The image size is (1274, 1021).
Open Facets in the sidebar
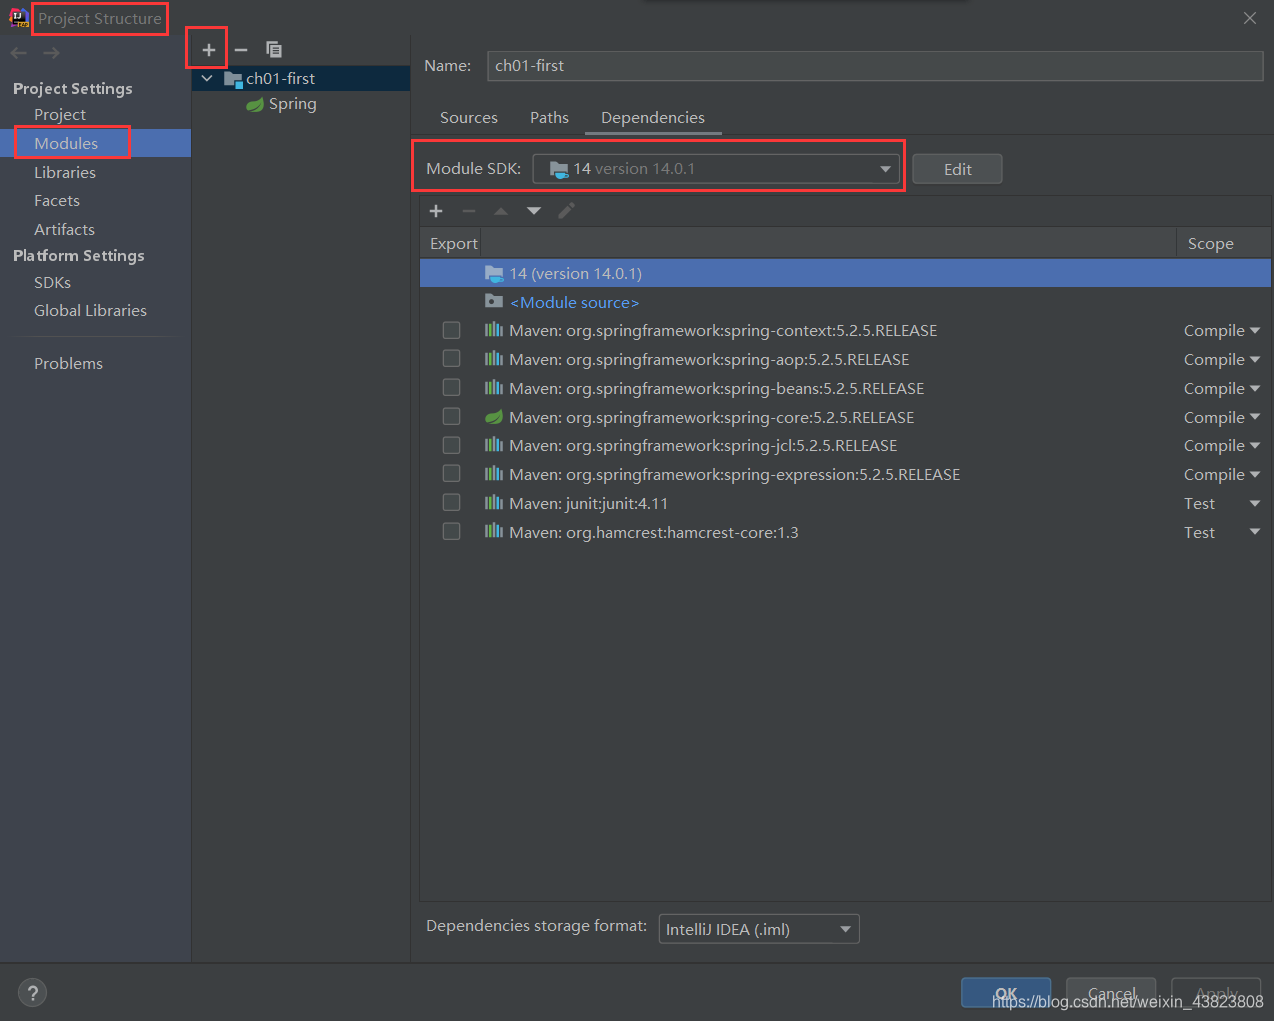57,201
